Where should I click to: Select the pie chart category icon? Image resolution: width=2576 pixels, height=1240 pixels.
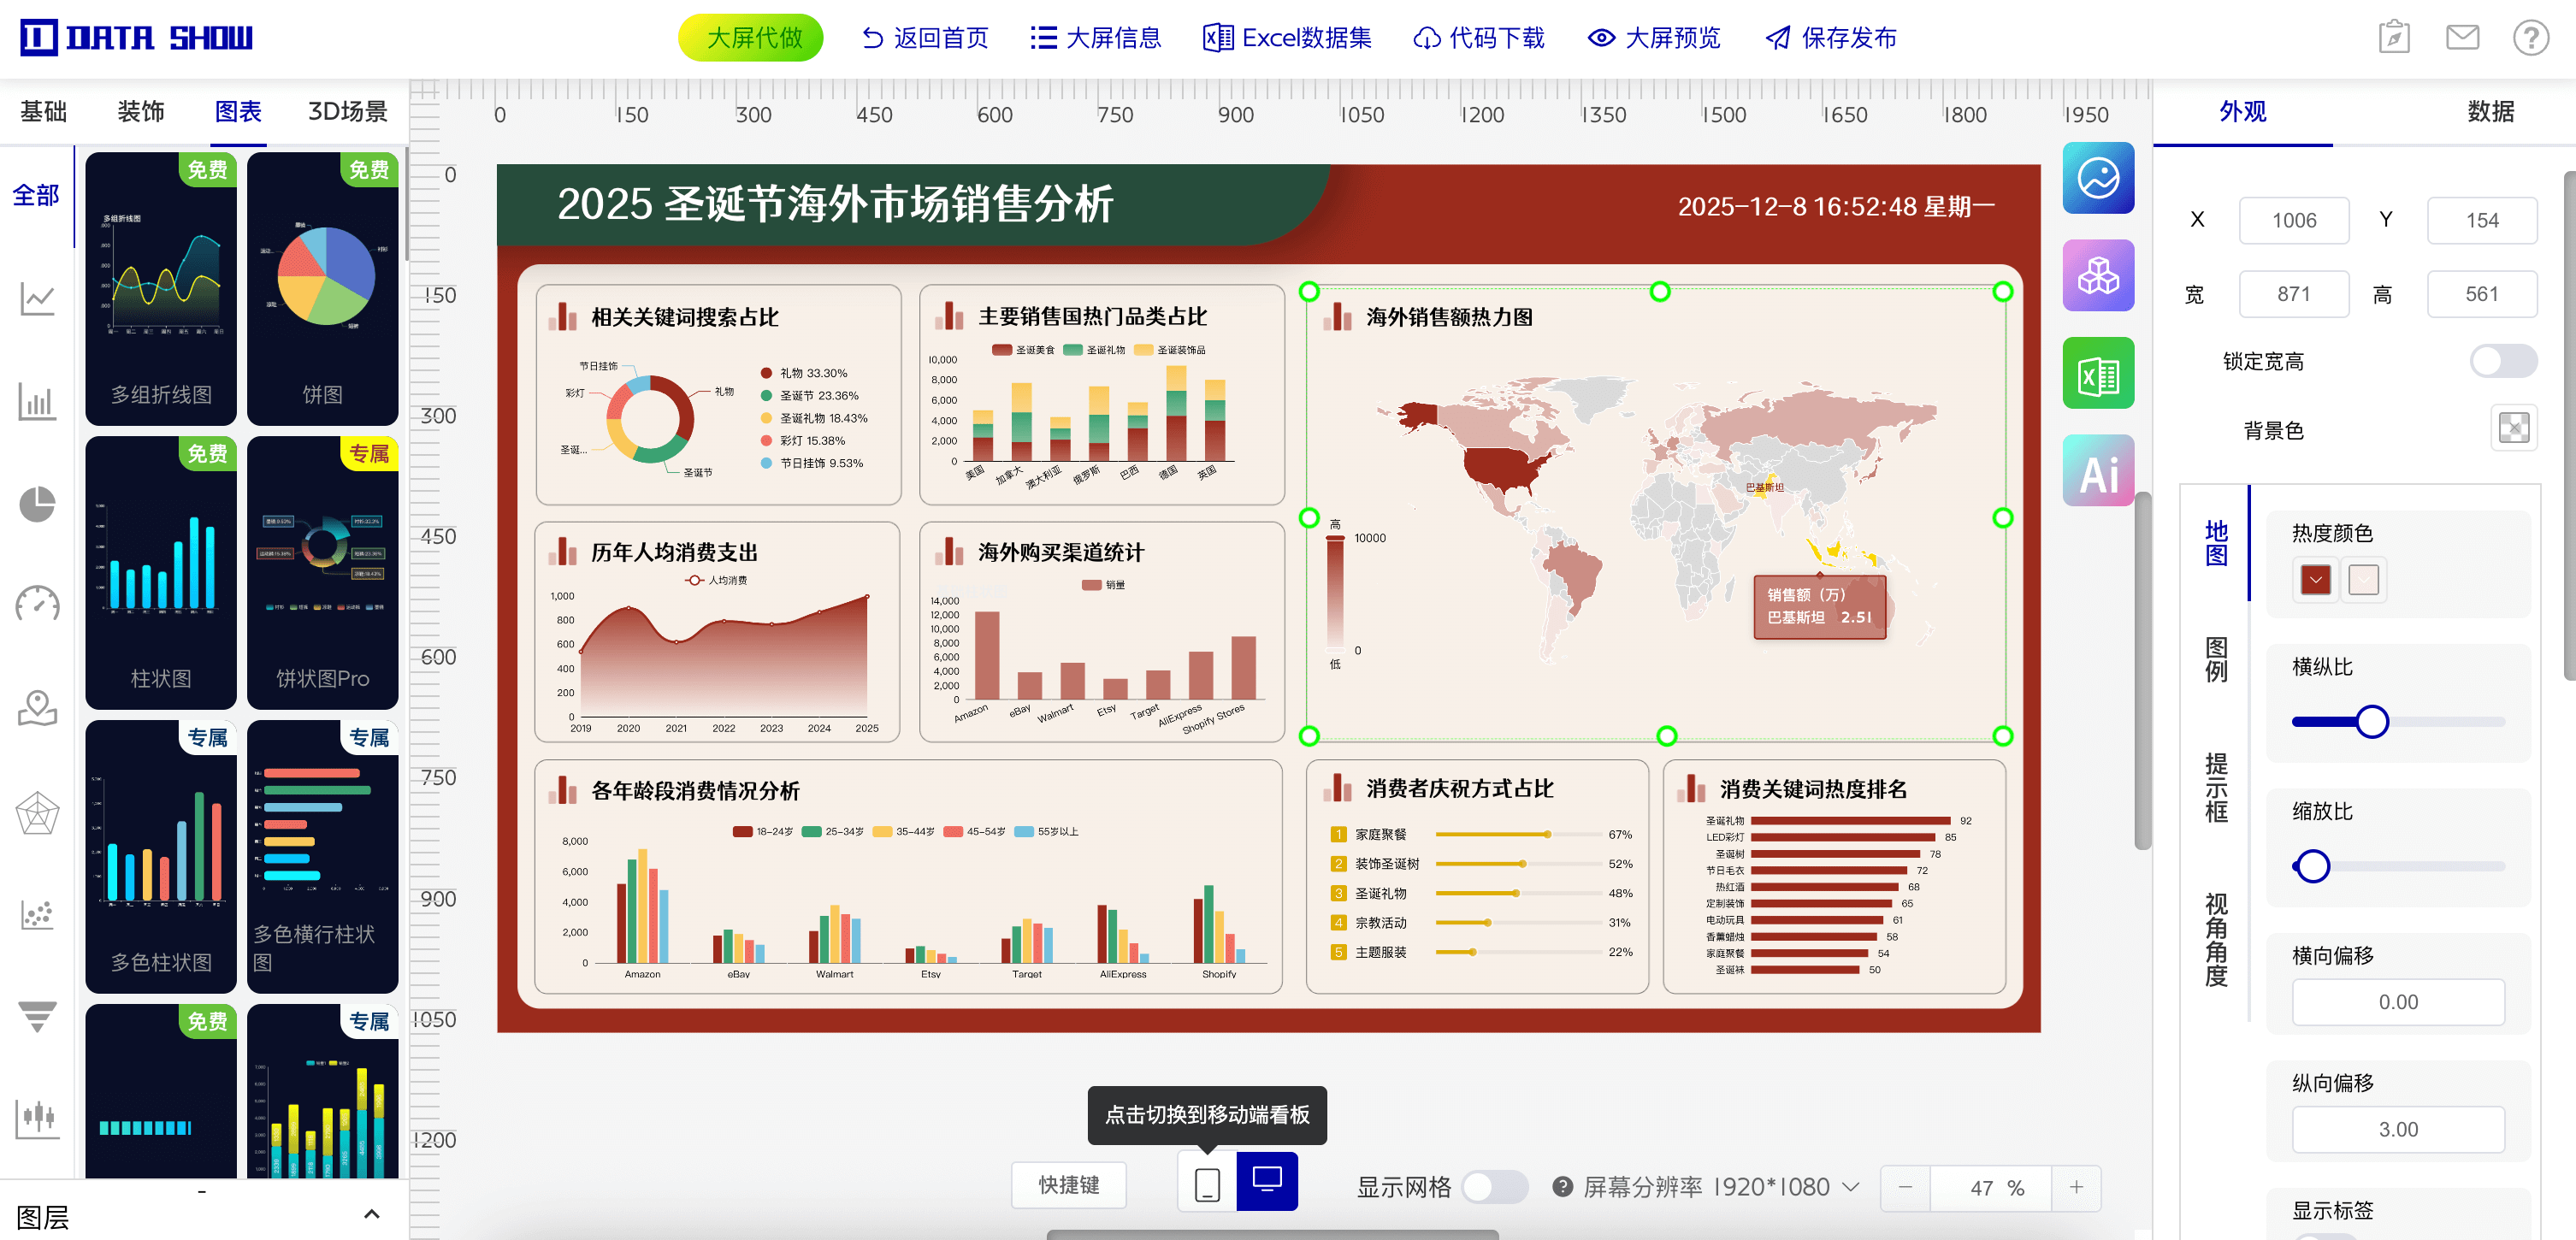[37, 504]
